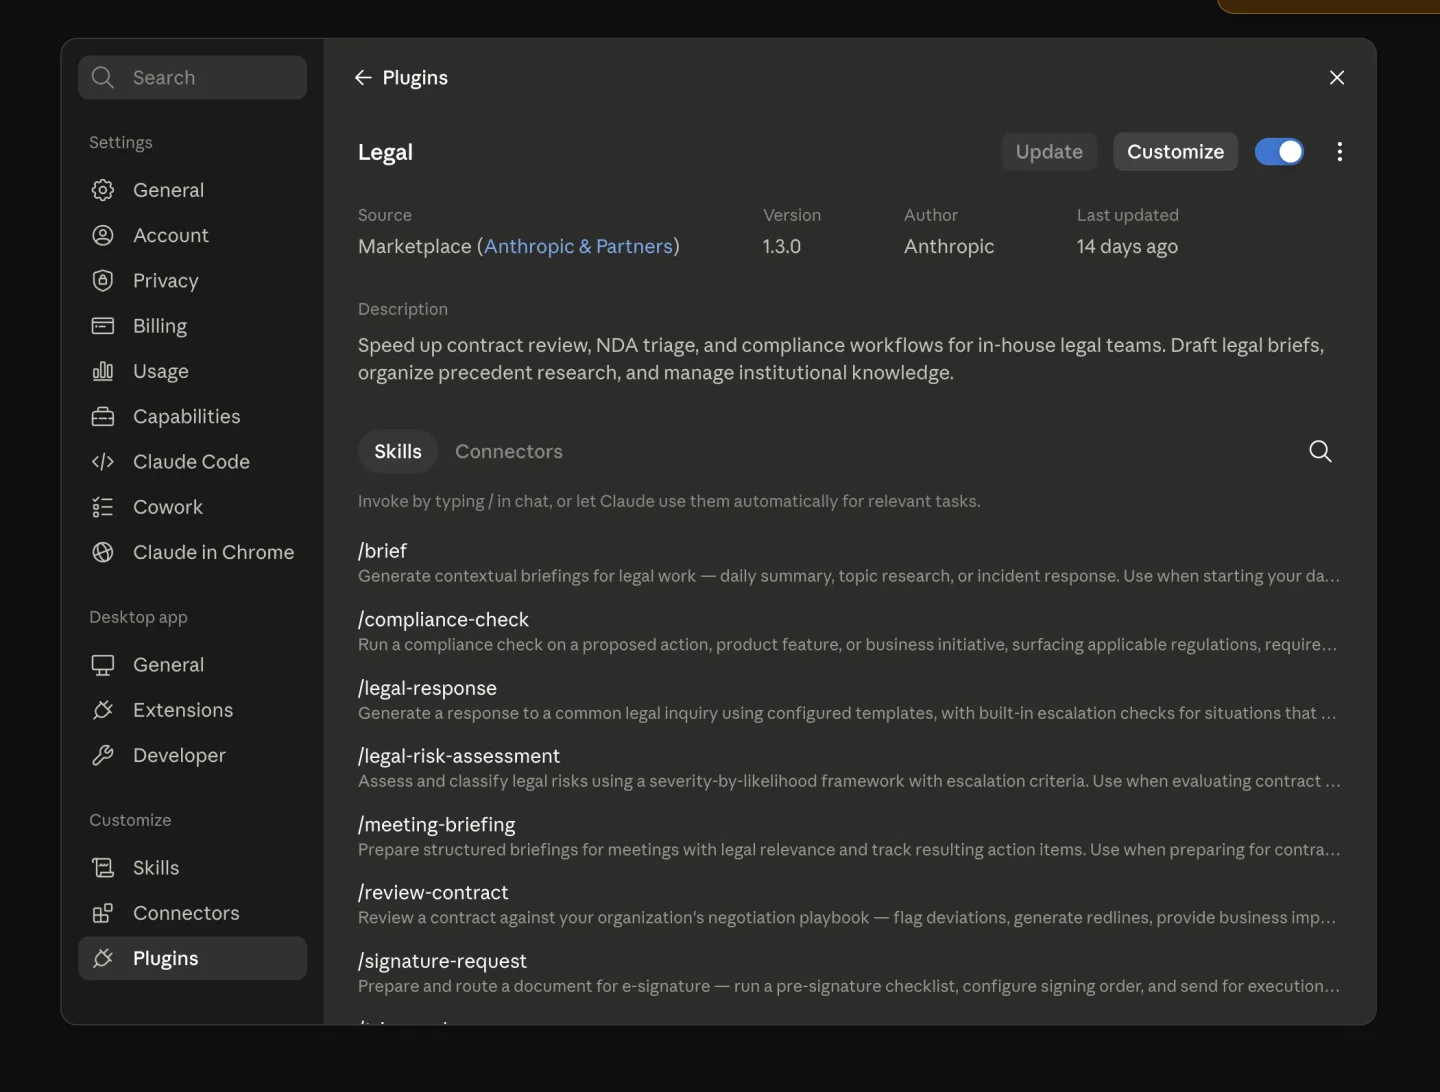
Task: Click the version number 1.3.0
Action: coord(782,246)
